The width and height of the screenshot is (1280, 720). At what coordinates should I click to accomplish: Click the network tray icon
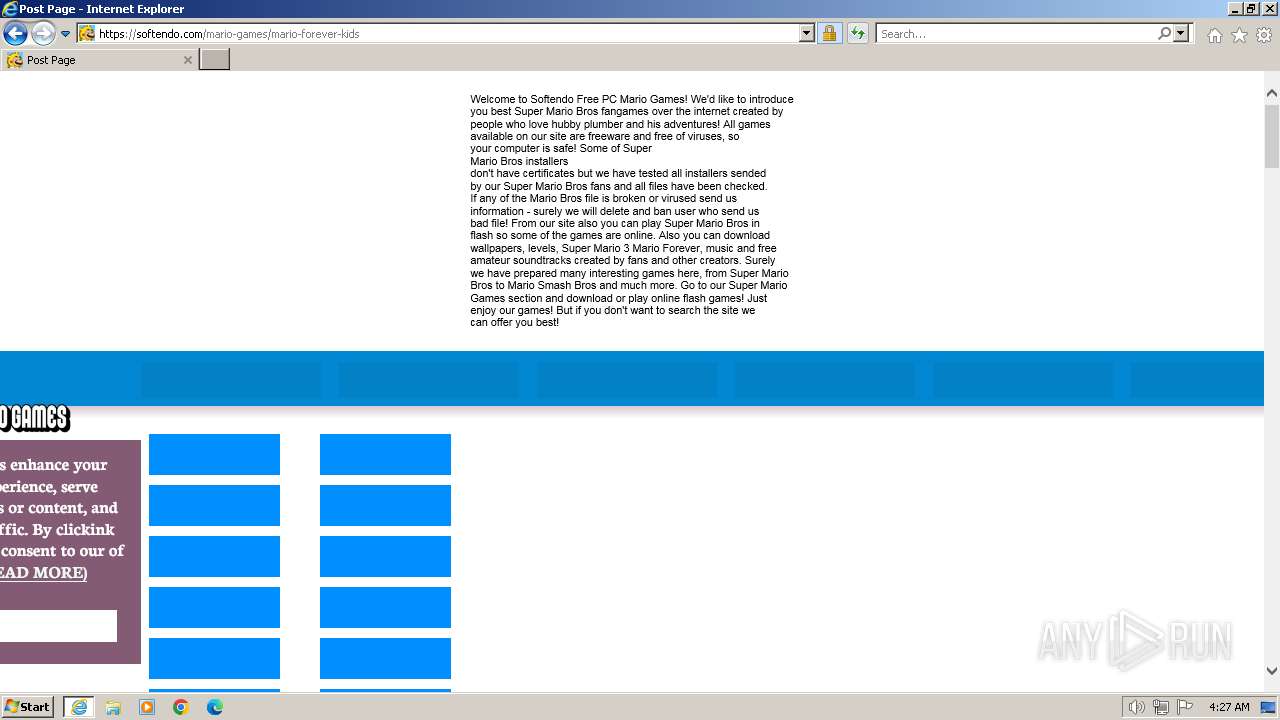(x=1161, y=707)
